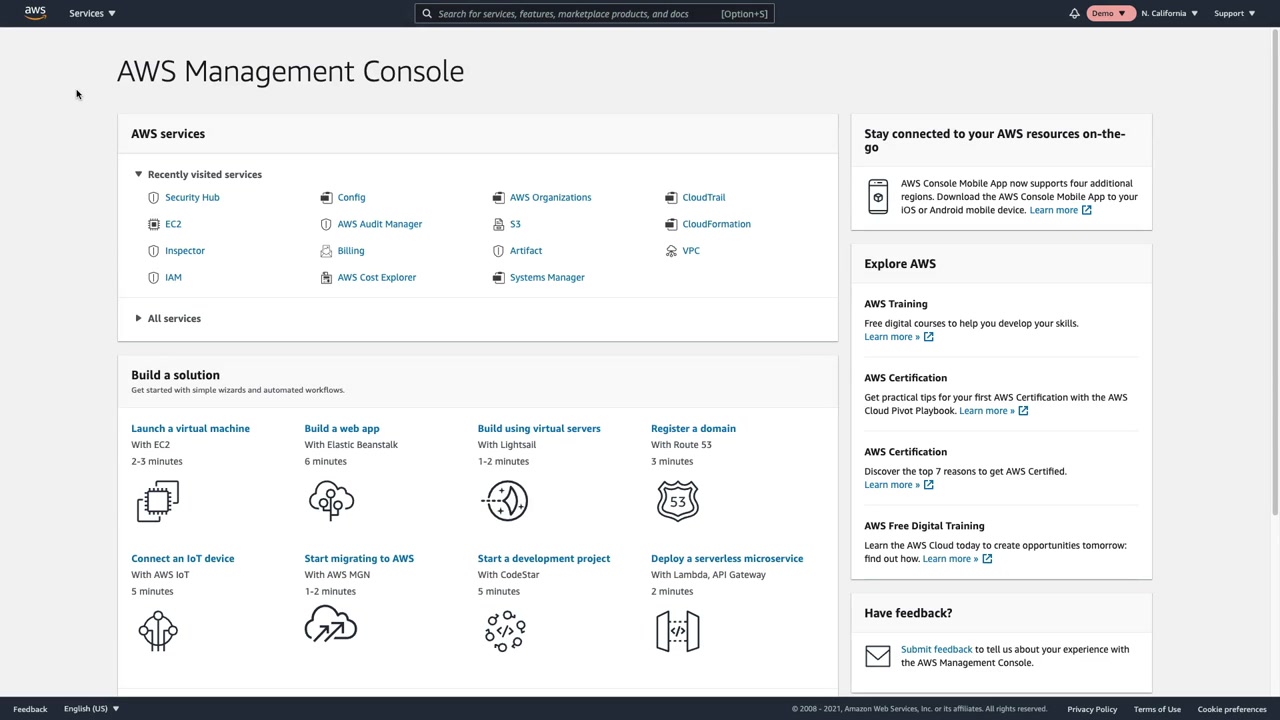1280x720 pixels.
Task: Open the AWS Organizations link
Action: (x=550, y=198)
